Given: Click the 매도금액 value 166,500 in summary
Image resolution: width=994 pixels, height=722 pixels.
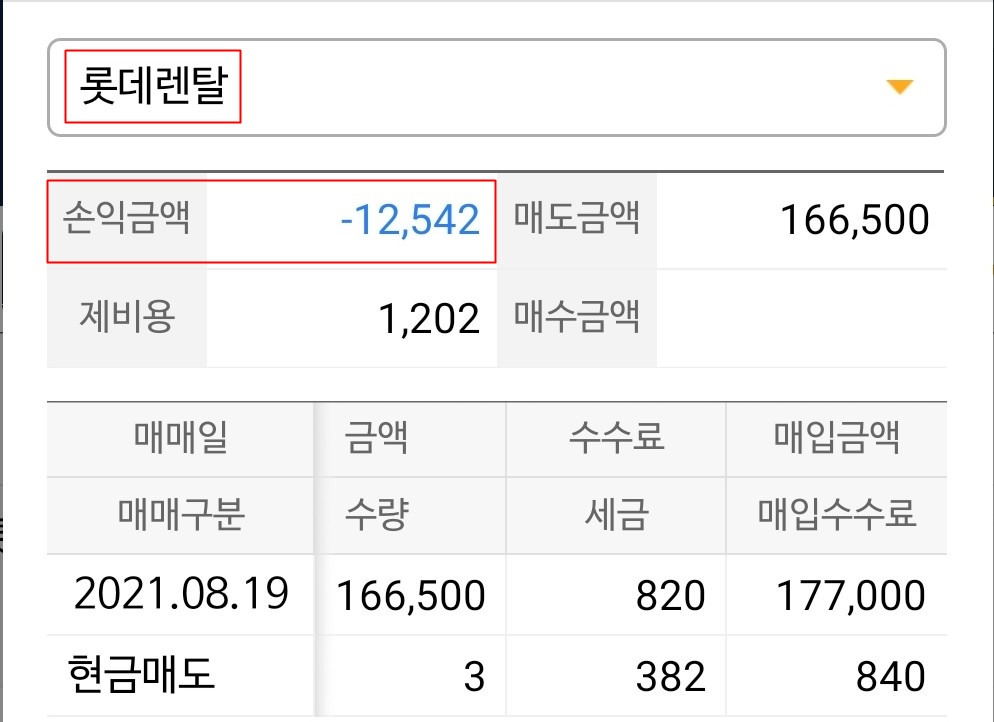Looking at the screenshot, I should pos(855,220).
